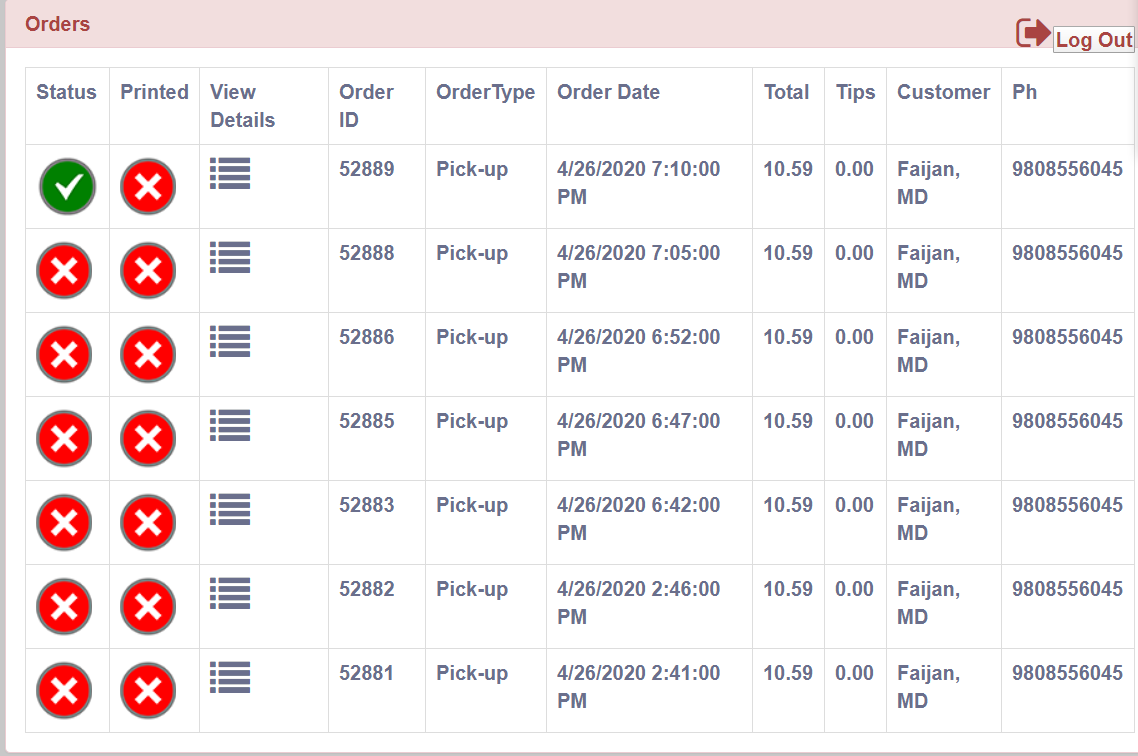Image resolution: width=1138 pixels, height=756 pixels.
Task: Toggle printed icon for order 52885
Action: pyautogui.click(x=148, y=439)
